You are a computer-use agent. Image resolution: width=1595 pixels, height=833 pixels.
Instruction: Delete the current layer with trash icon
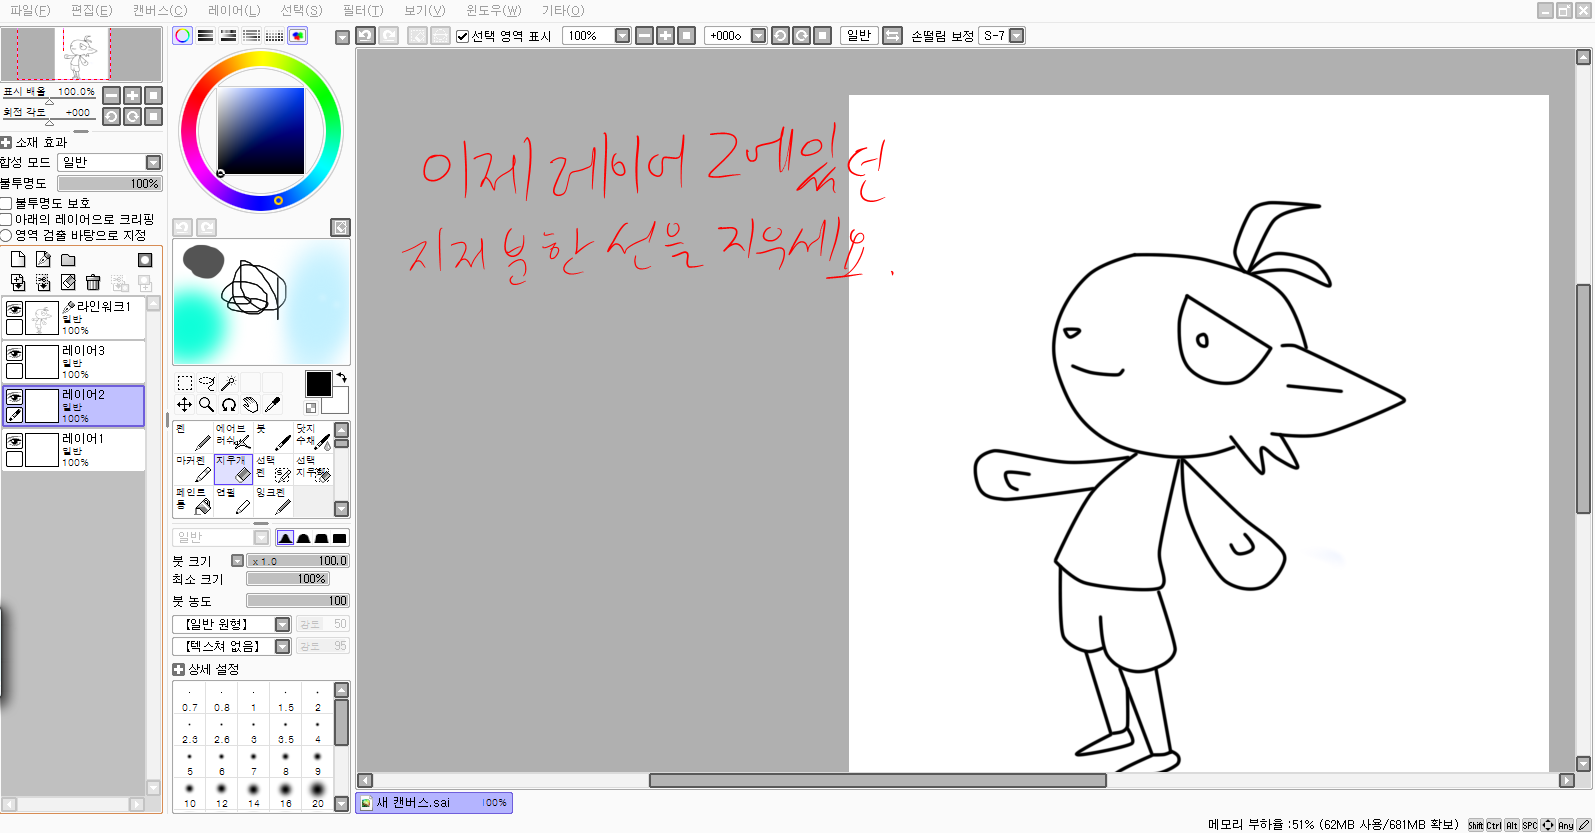click(x=93, y=283)
